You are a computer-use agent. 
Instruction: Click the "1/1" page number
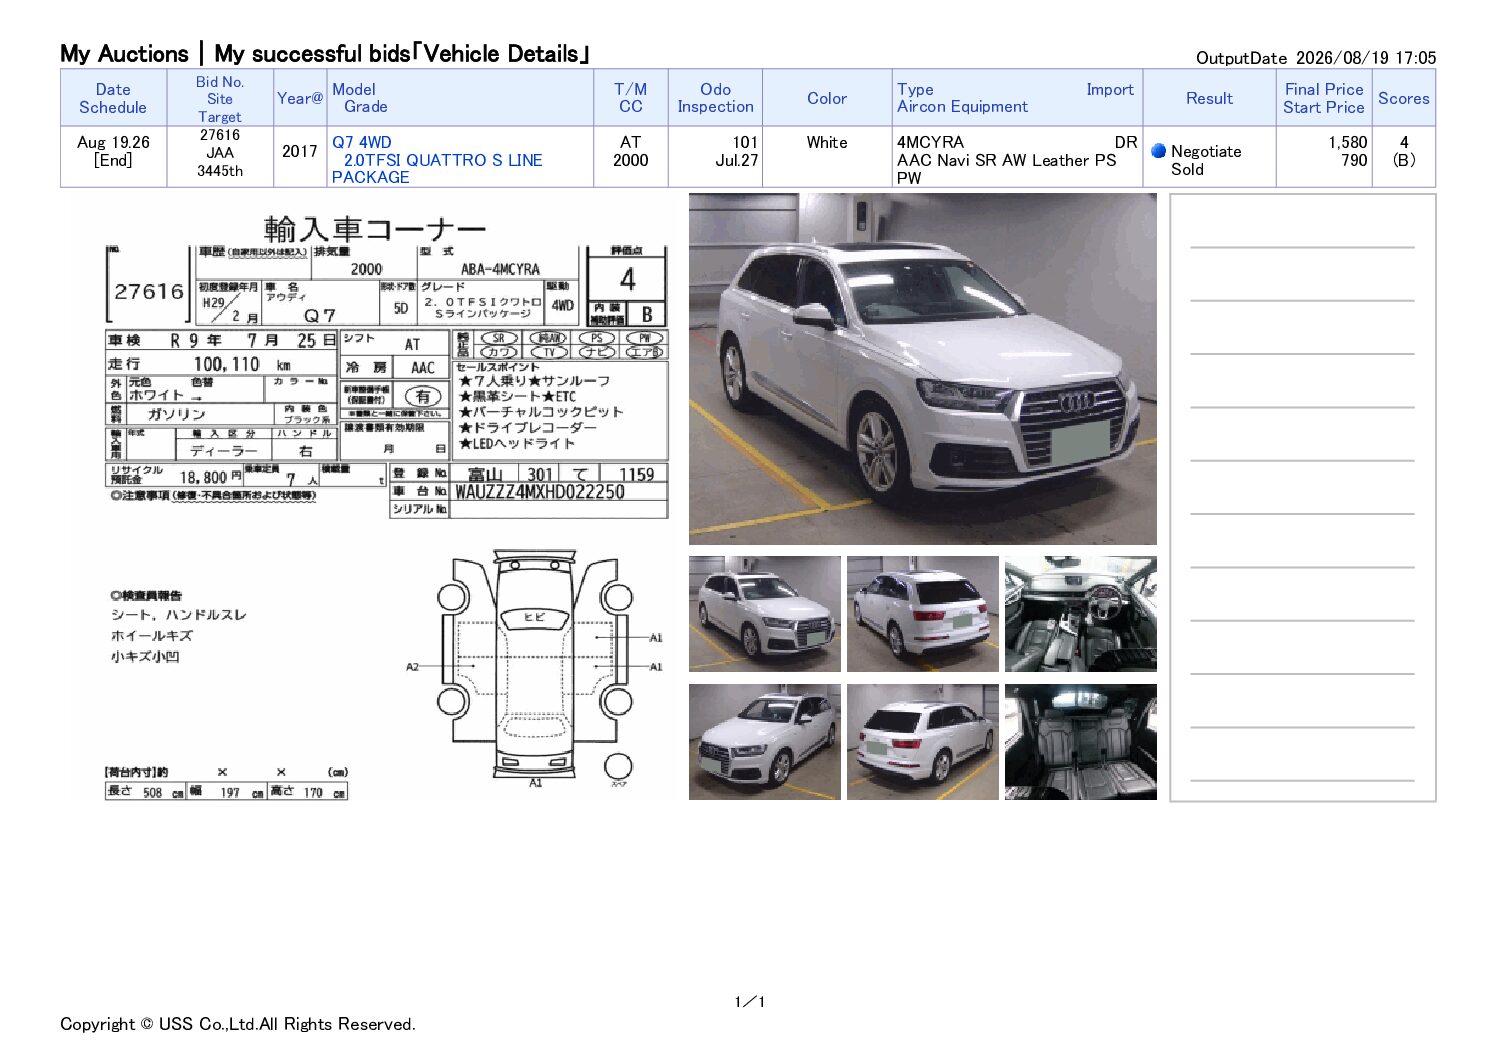point(749,1002)
